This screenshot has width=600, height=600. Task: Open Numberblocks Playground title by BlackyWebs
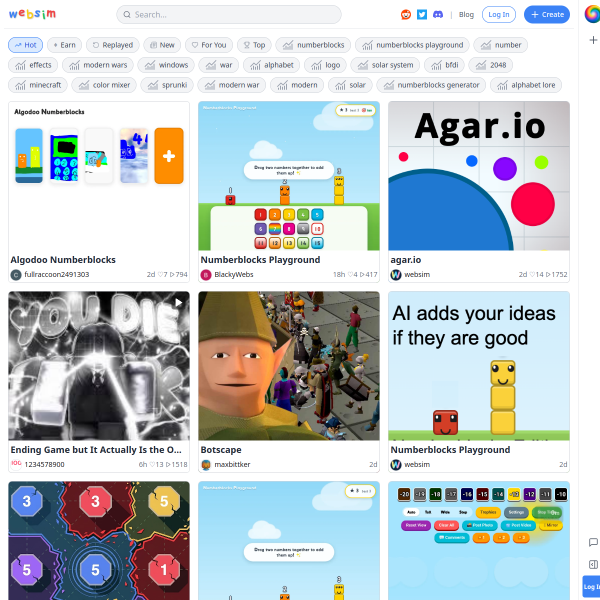coord(260,260)
